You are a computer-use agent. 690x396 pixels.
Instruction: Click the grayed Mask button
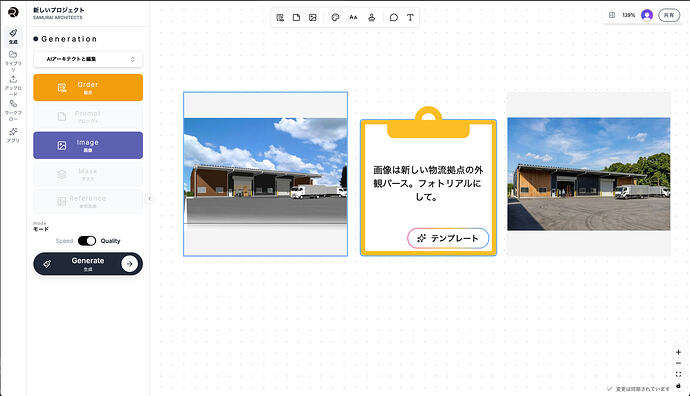click(x=88, y=174)
